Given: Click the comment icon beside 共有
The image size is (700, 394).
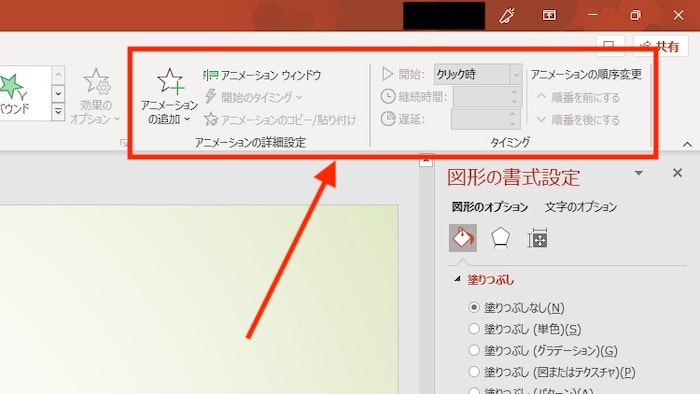Looking at the screenshot, I should 610,46.
